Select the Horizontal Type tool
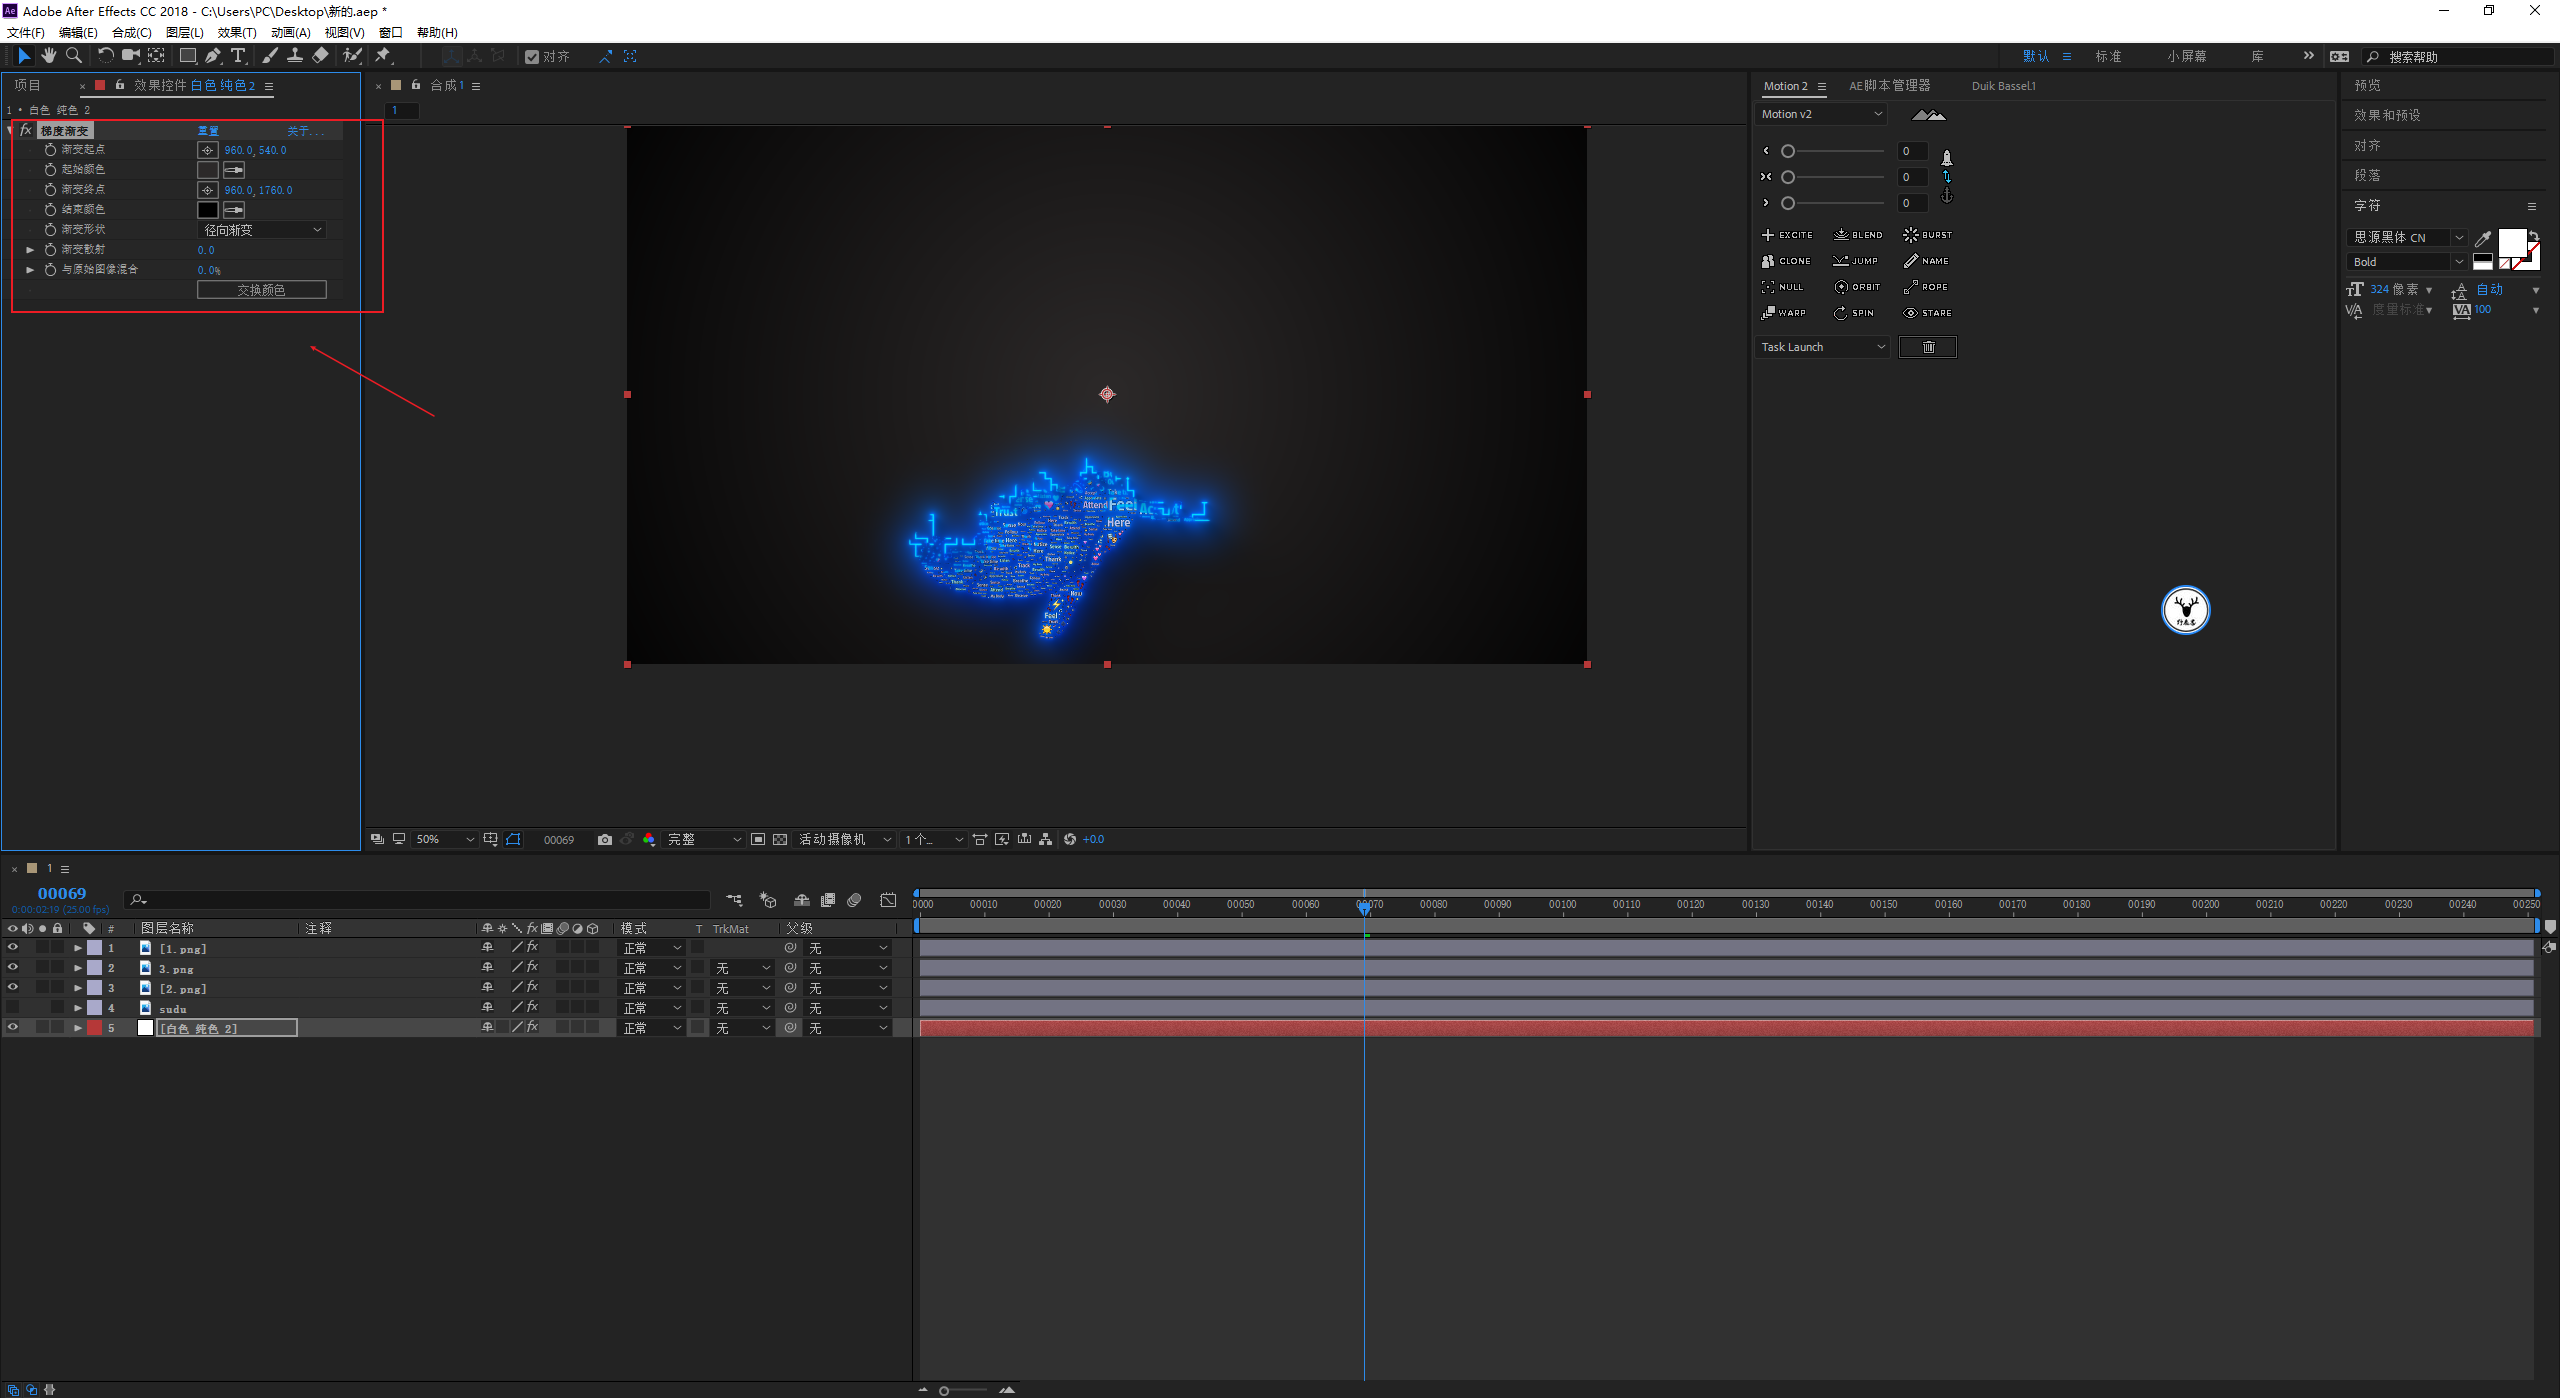 point(238,56)
